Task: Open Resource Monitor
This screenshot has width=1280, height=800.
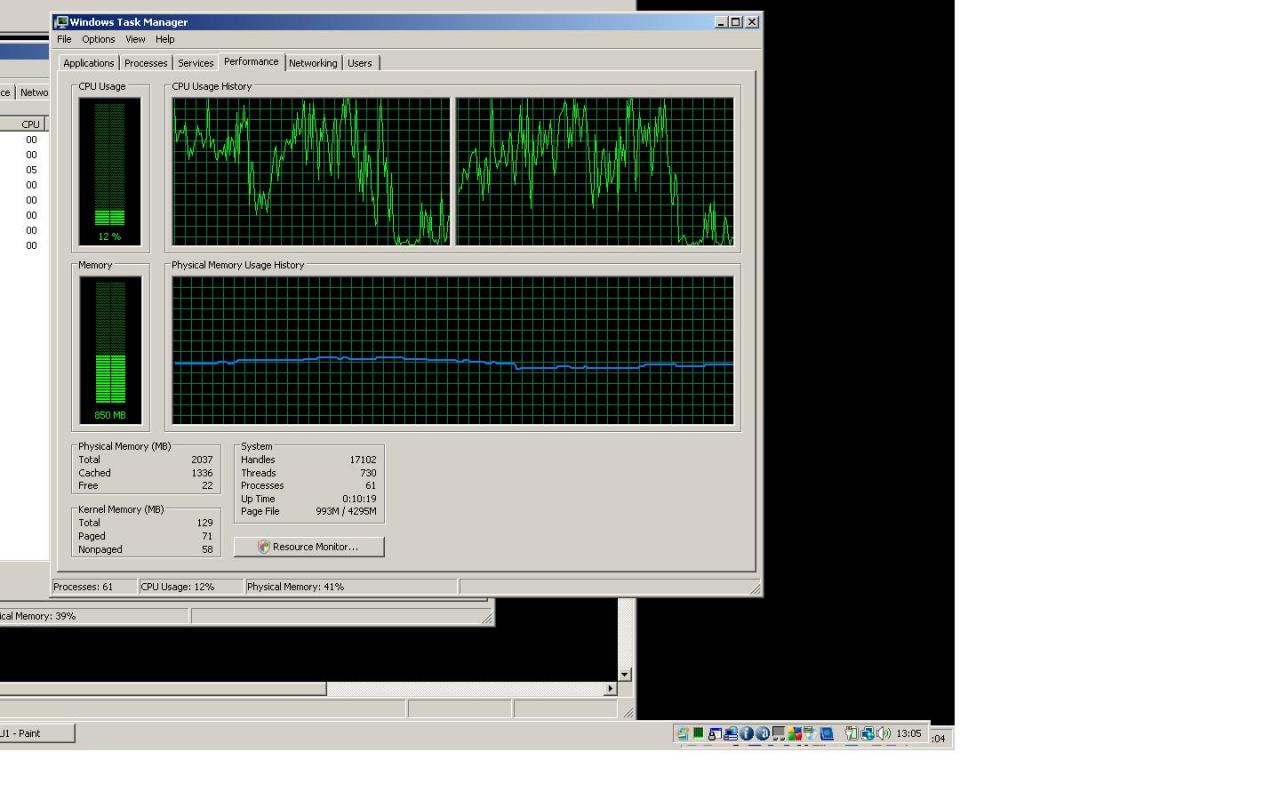Action: (309, 547)
